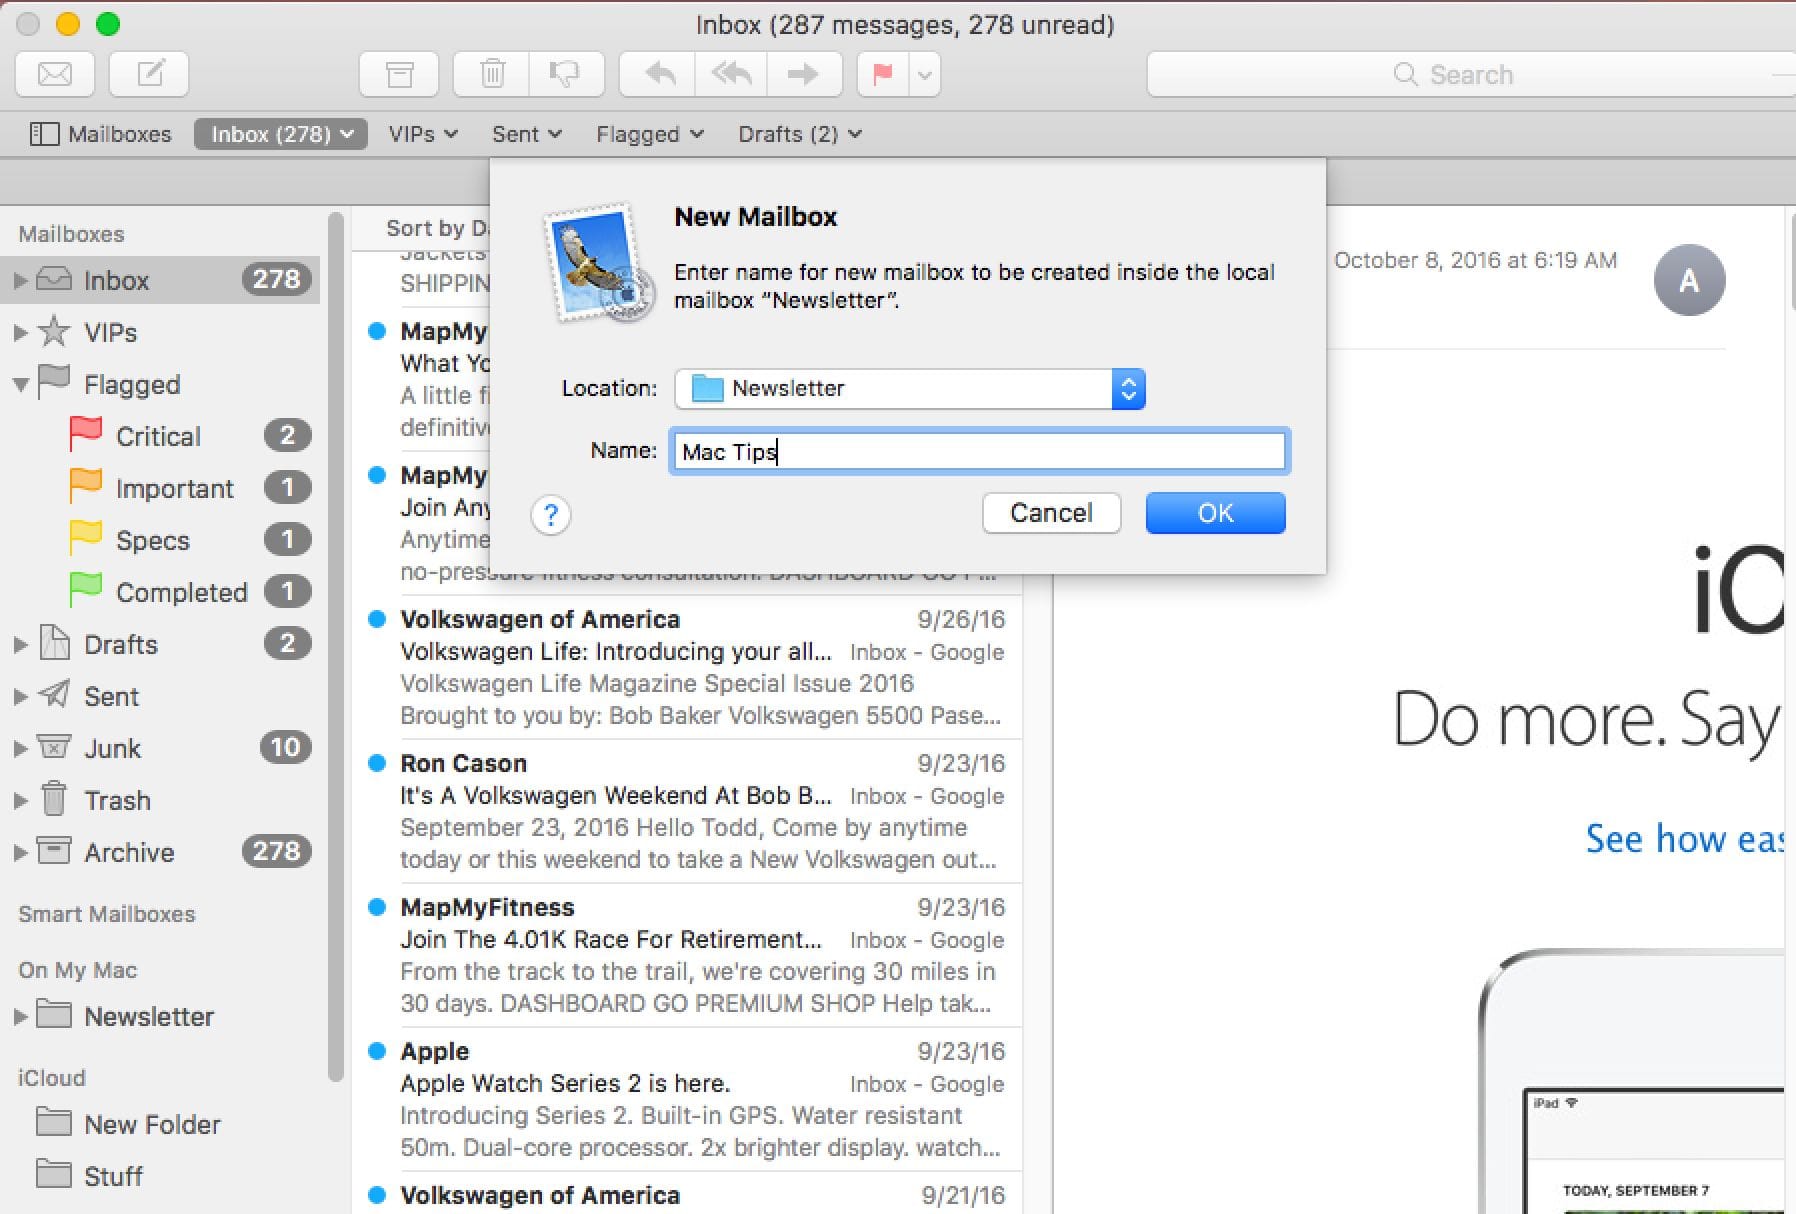Click the Name field containing Mac Tips
Image resolution: width=1796 pixels, height=1214 pixels.
979,452
